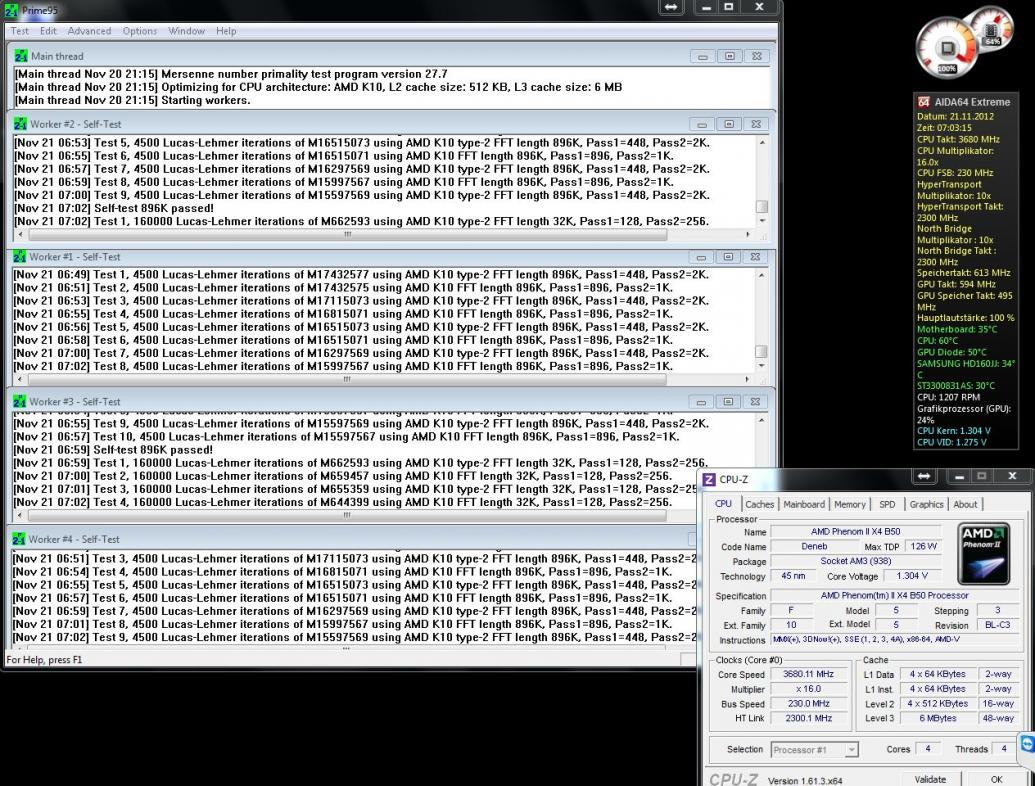This screenshot has width=1035, height=786.
Task: Click the Worker #1 Self-Test window icon
Action: (19, 257)
